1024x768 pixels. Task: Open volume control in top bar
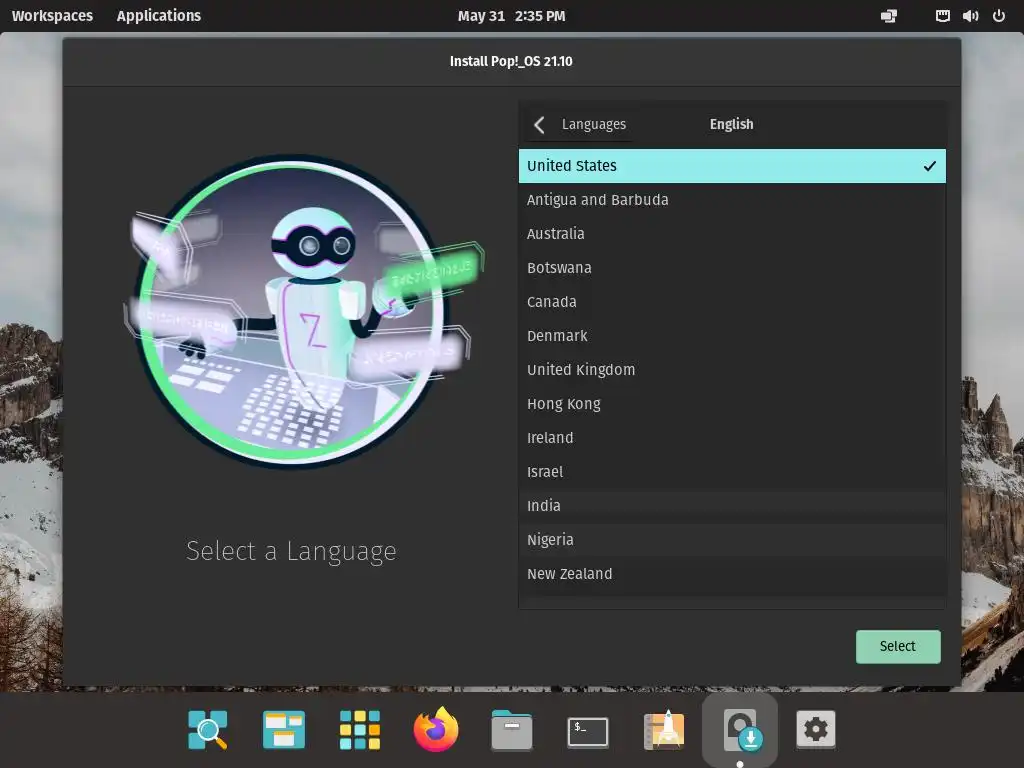pos(970,16)
